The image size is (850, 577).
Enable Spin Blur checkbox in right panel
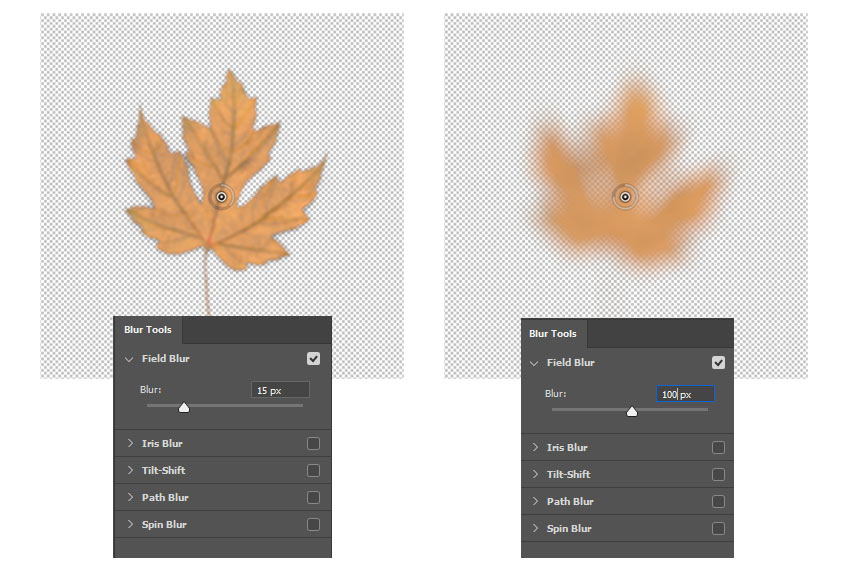point(718,528)
